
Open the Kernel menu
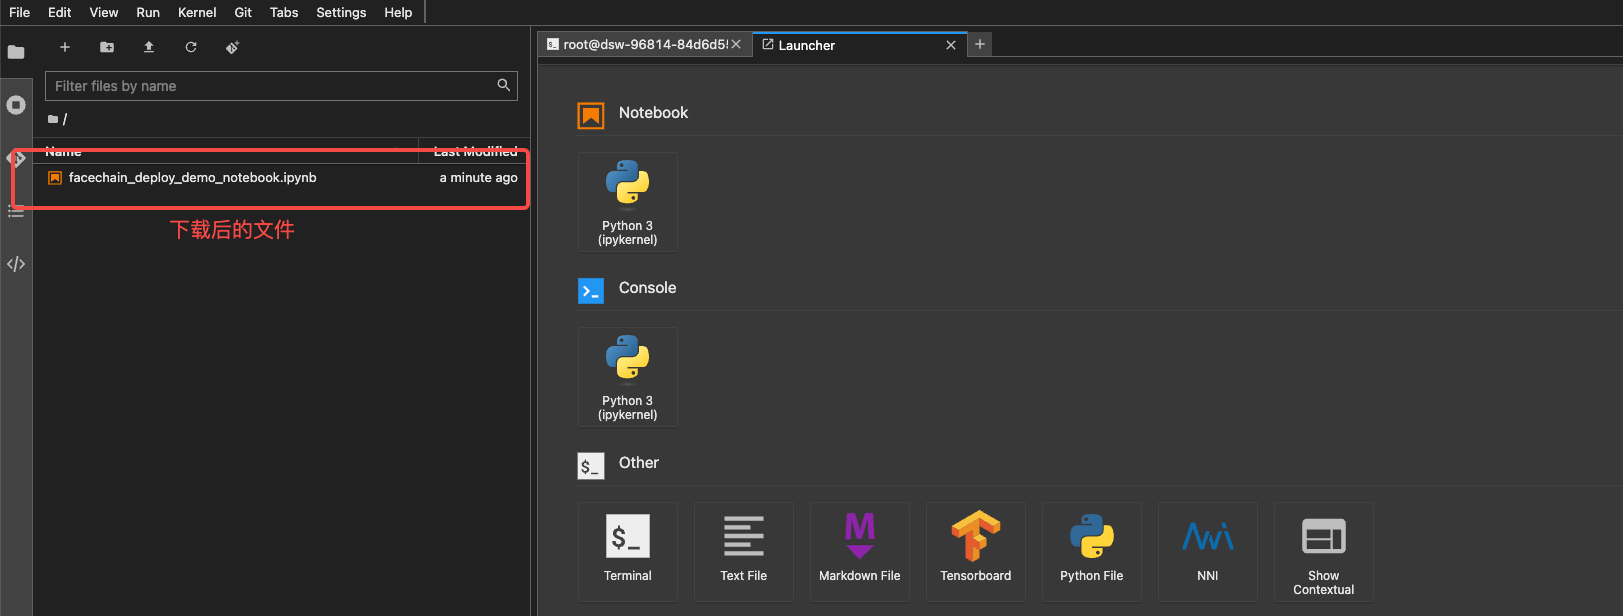(197, 12)
